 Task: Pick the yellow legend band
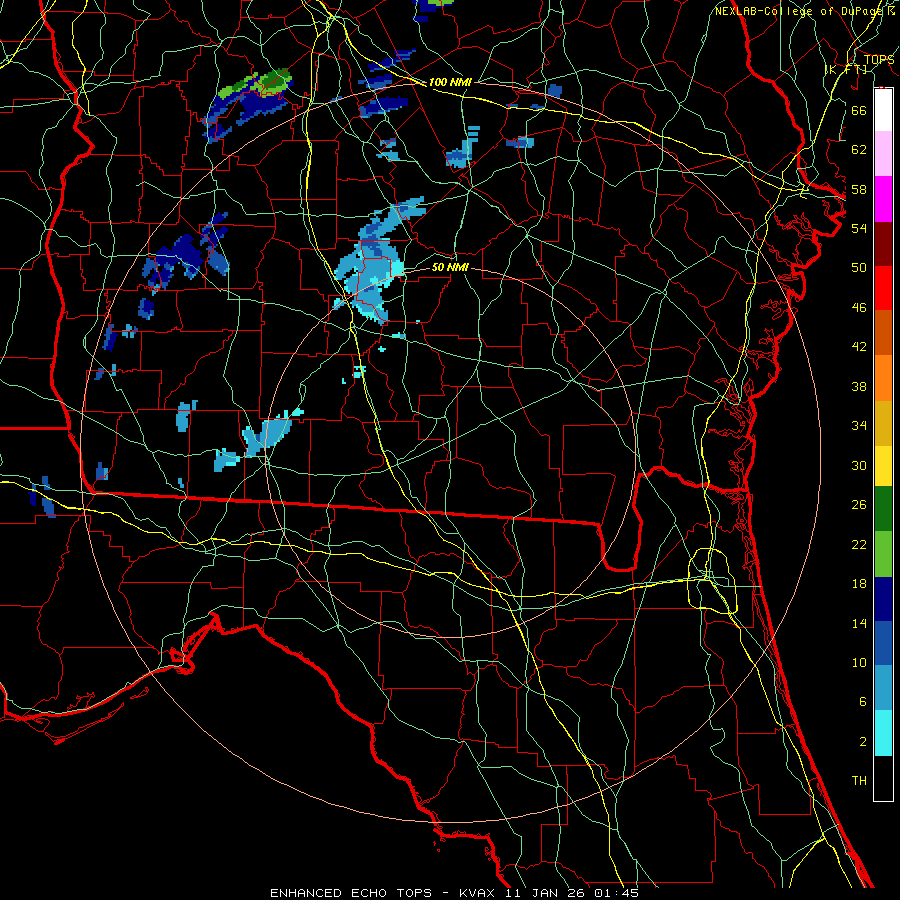883,466
